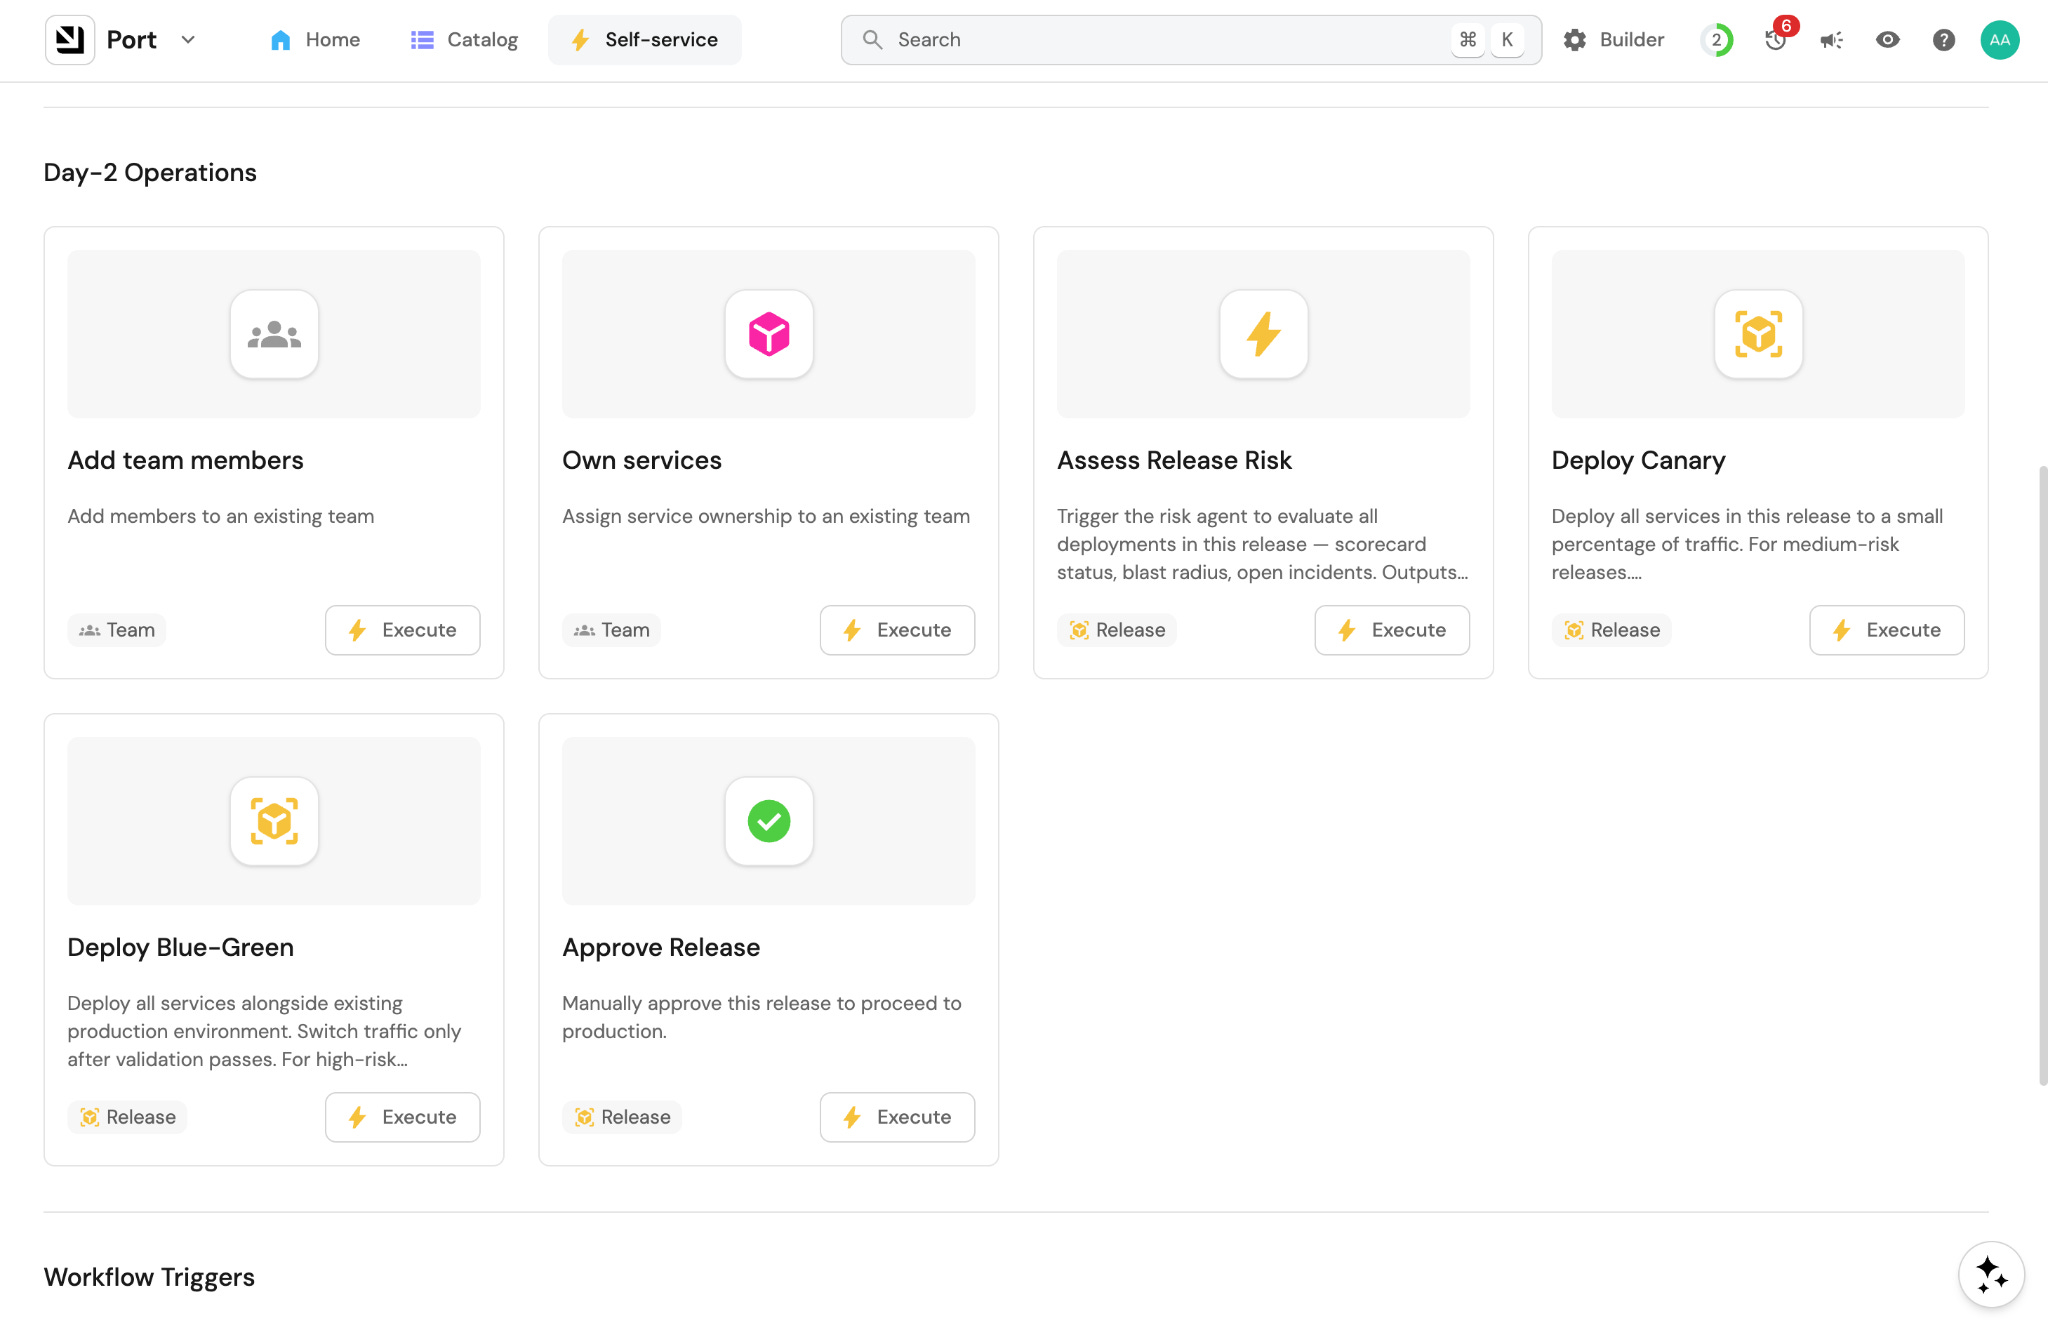
Task: Expand the Port workspace dropdown chevron
Action: pos(188,40)
